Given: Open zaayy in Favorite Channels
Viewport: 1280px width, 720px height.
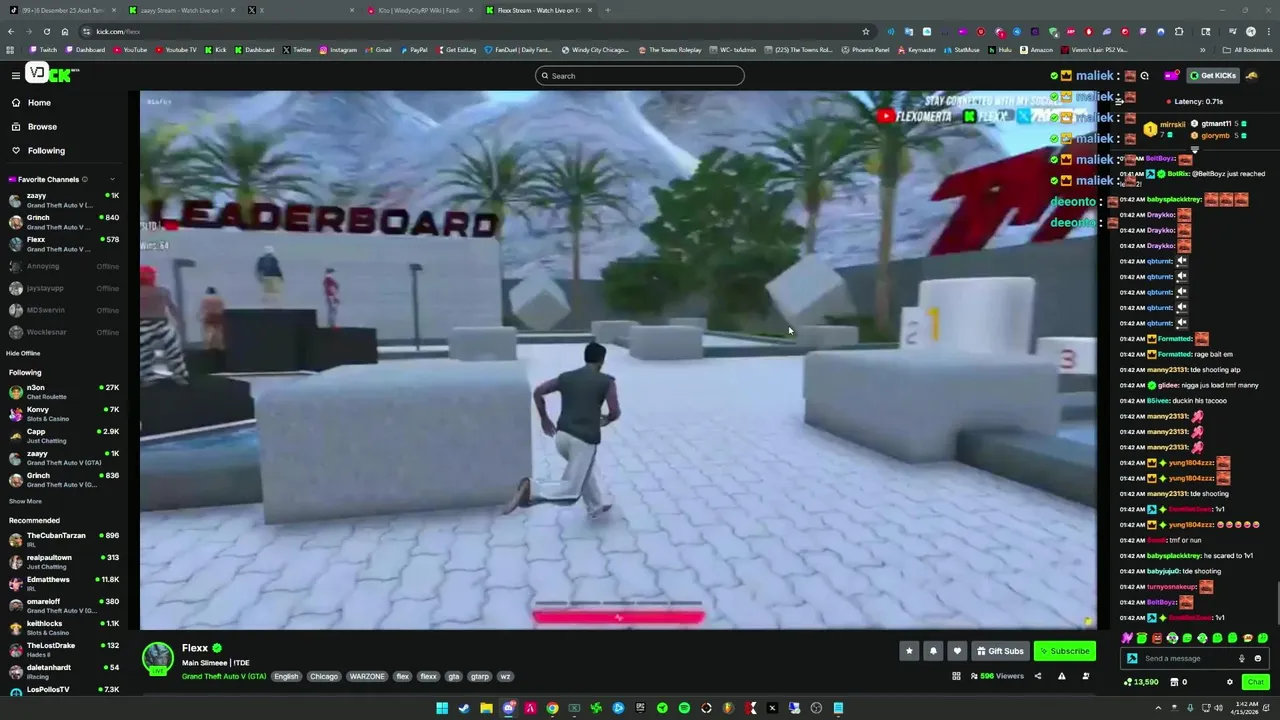Looking at the screenshot, I should point(62,200).
